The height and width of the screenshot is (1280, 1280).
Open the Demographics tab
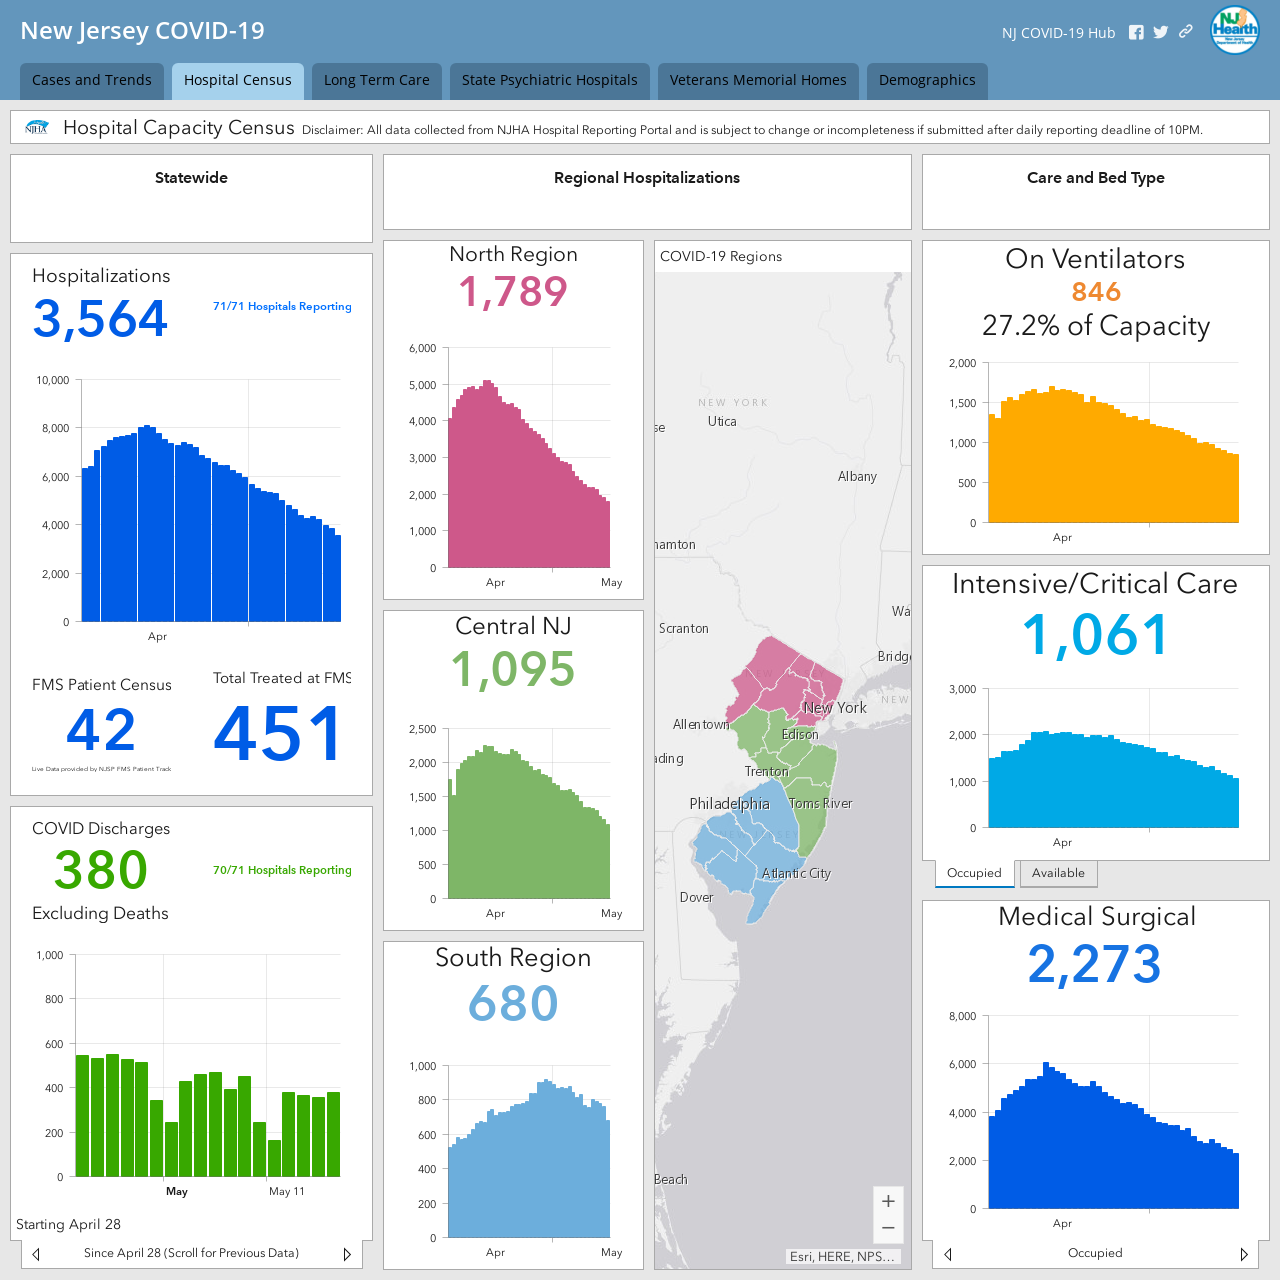[x=927, y=81]
